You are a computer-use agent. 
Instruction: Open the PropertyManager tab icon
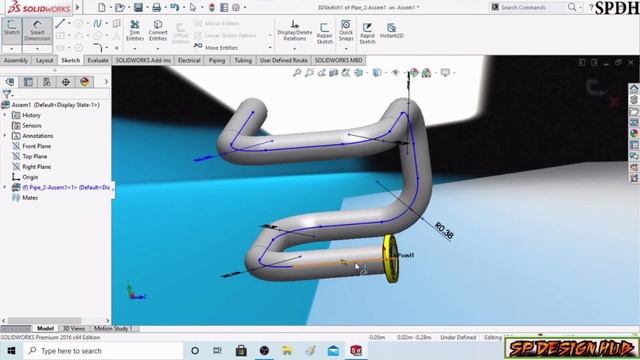[x=28, y=82]
